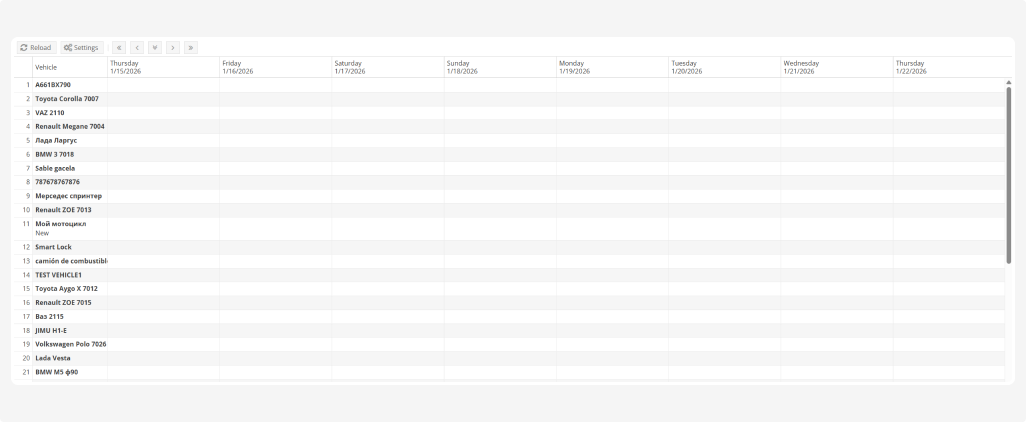Click the double-down arrow today icon
The height and width of the screenshot is (422, 1026).
click(x=155, y=47)
